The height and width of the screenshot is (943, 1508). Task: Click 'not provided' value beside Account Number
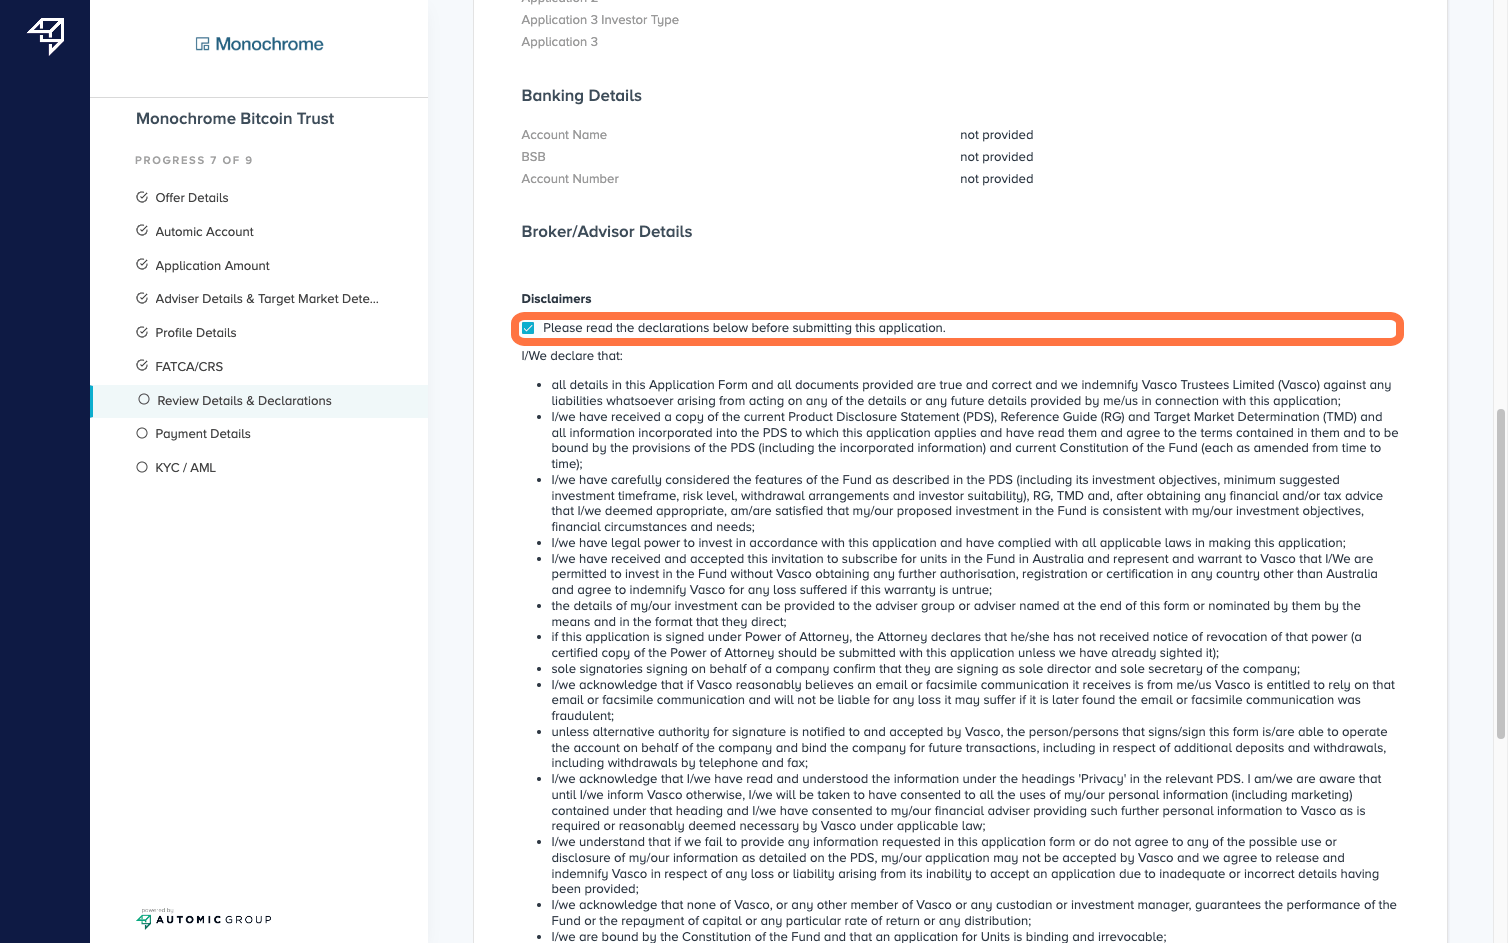[x=996, y=179]
